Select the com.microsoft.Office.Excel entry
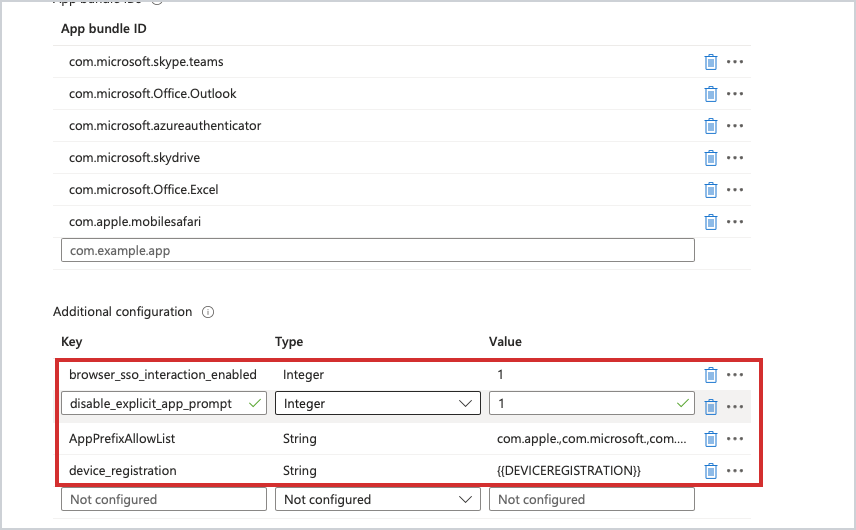 point(144,190)
